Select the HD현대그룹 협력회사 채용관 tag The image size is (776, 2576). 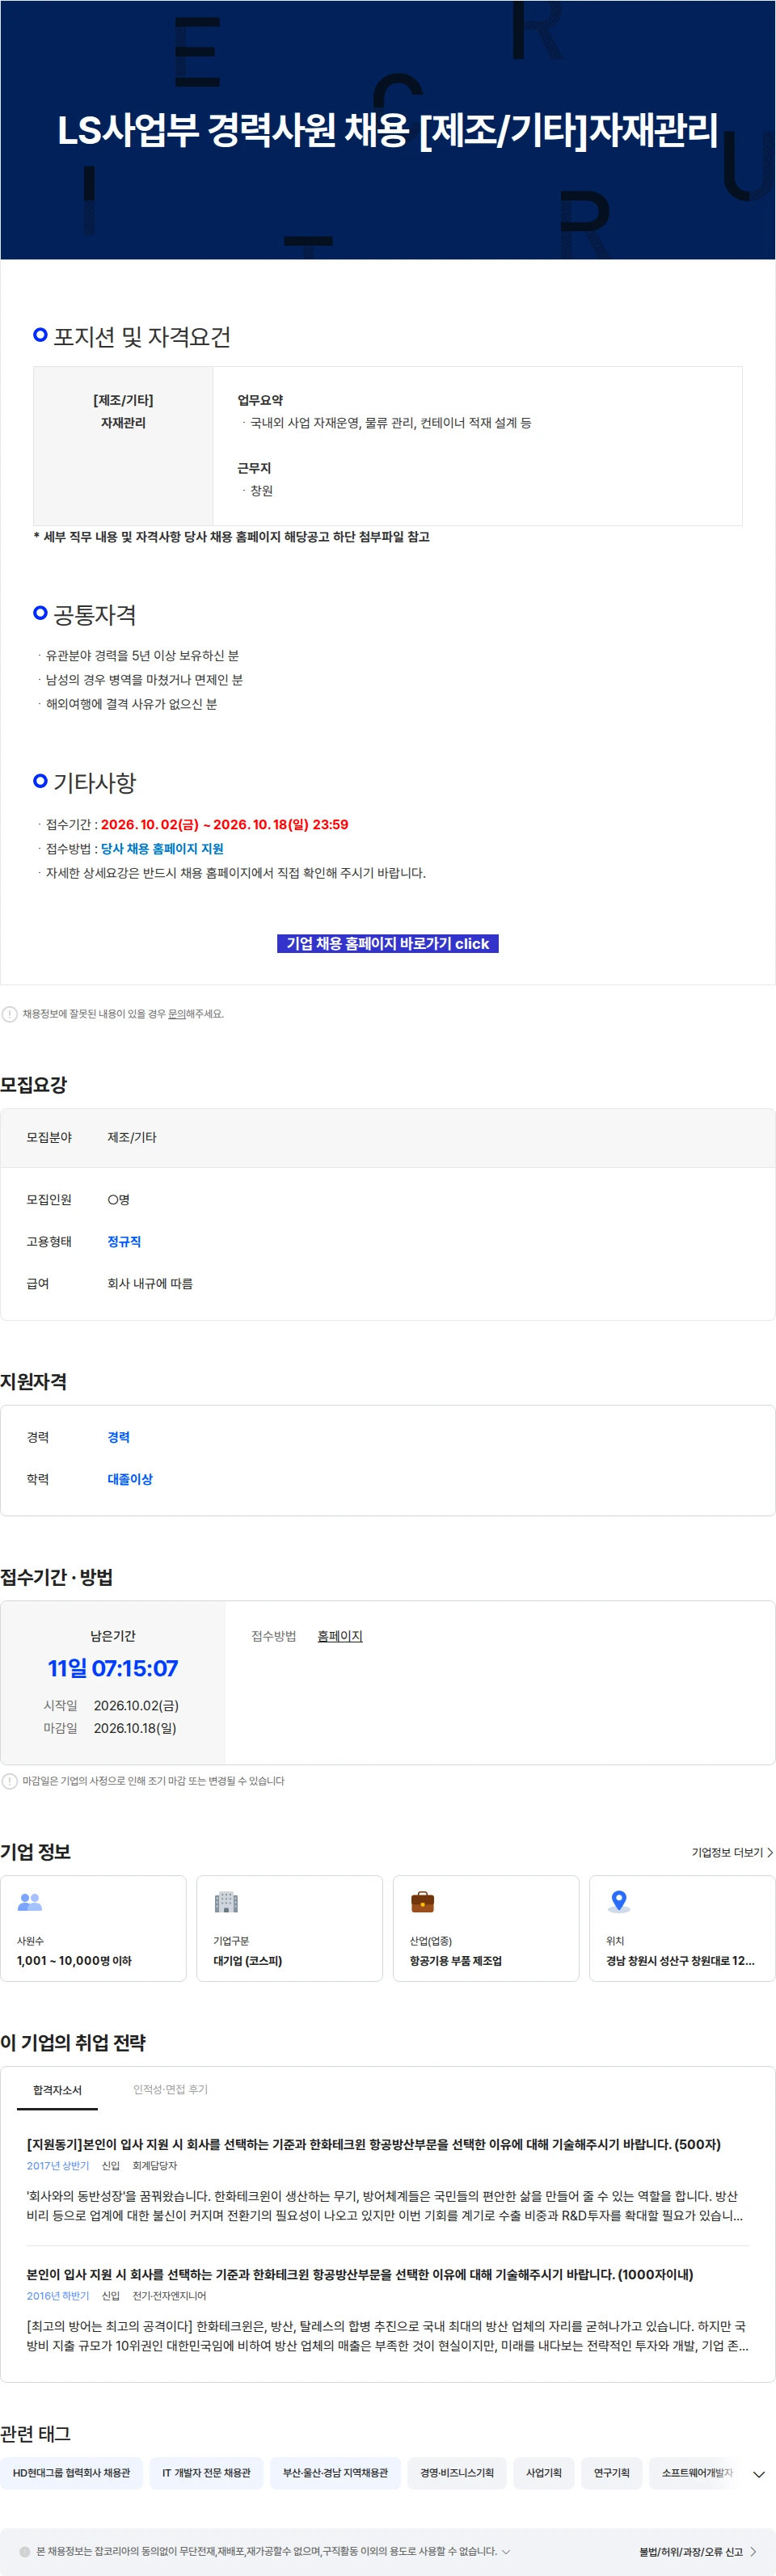point(71,2473)
